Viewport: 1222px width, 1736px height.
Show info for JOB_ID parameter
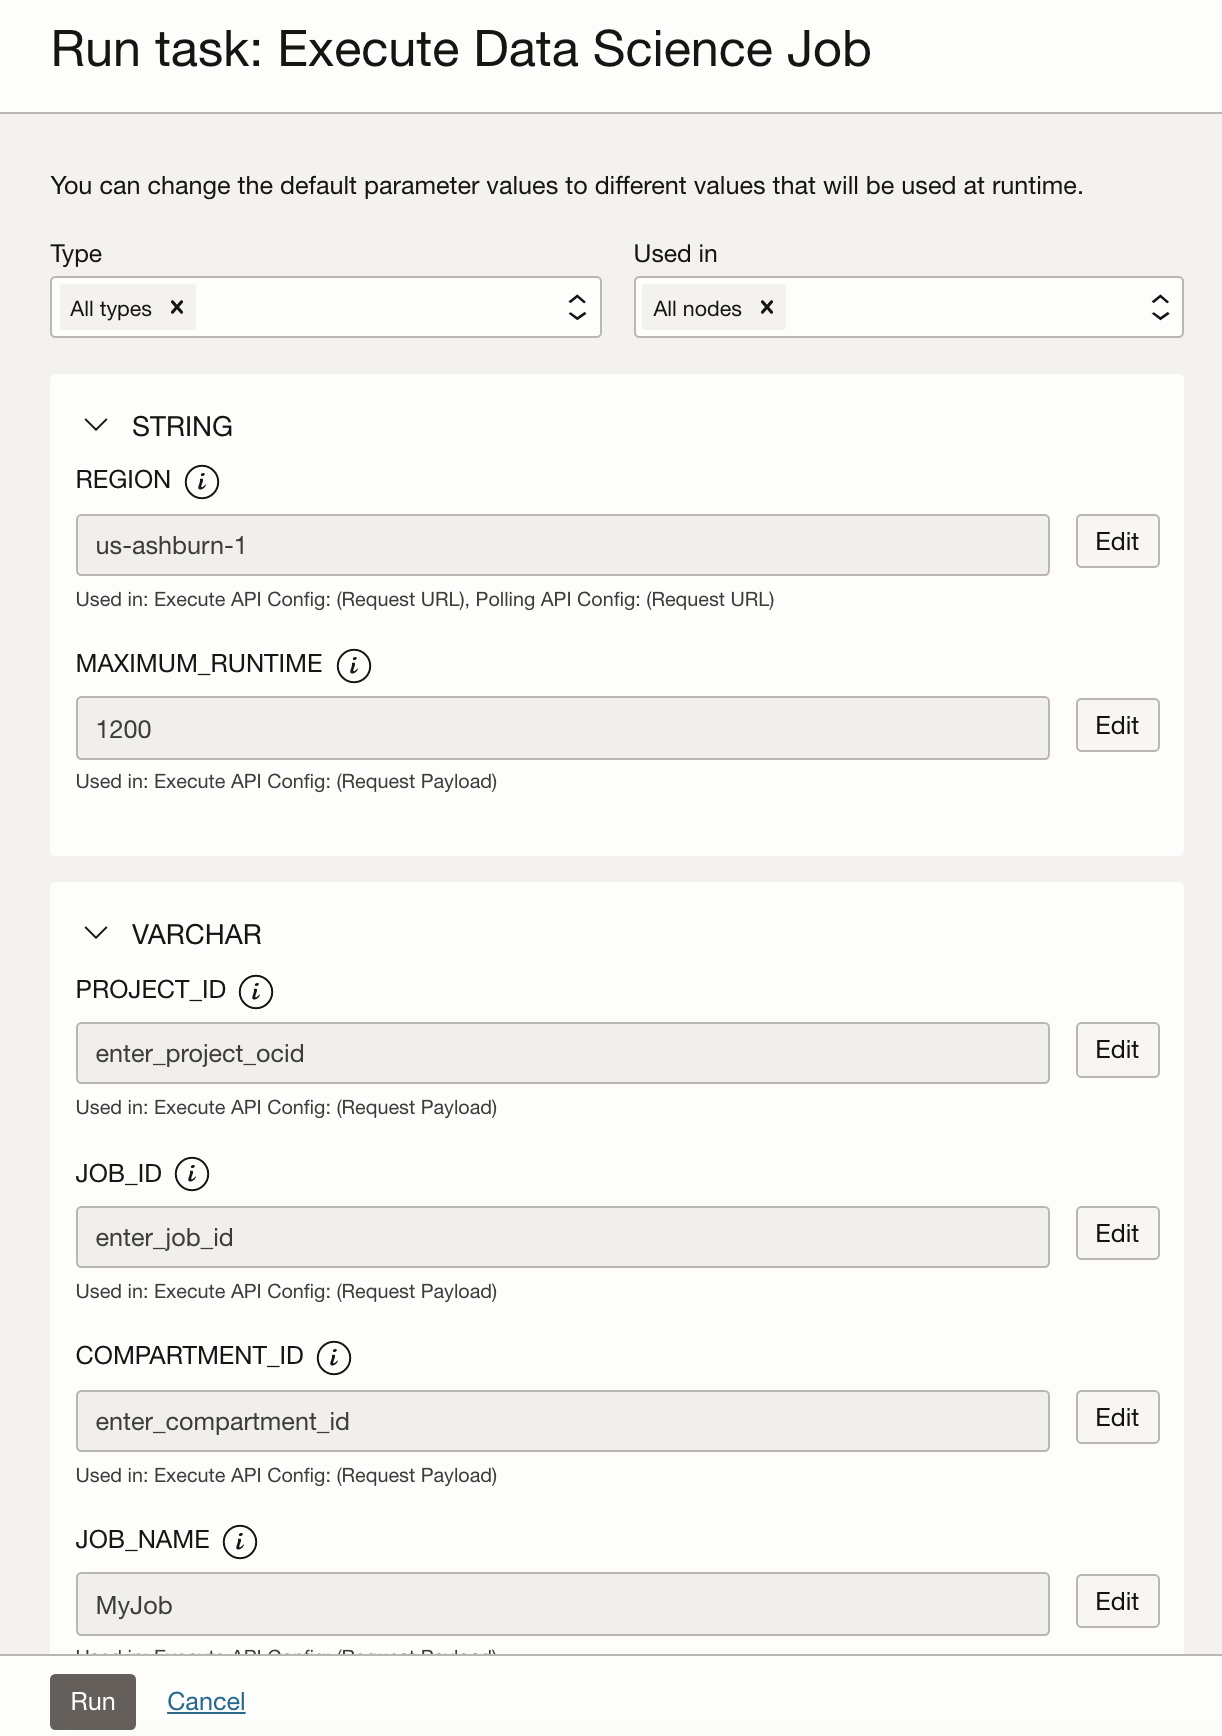(192, 1174)
